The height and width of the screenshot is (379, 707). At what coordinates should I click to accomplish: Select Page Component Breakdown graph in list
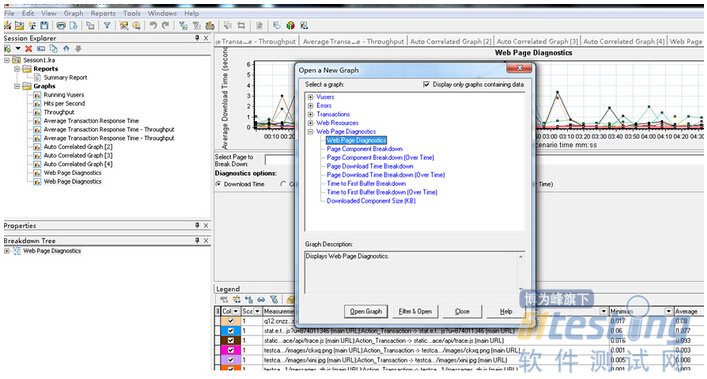point(364,149)
